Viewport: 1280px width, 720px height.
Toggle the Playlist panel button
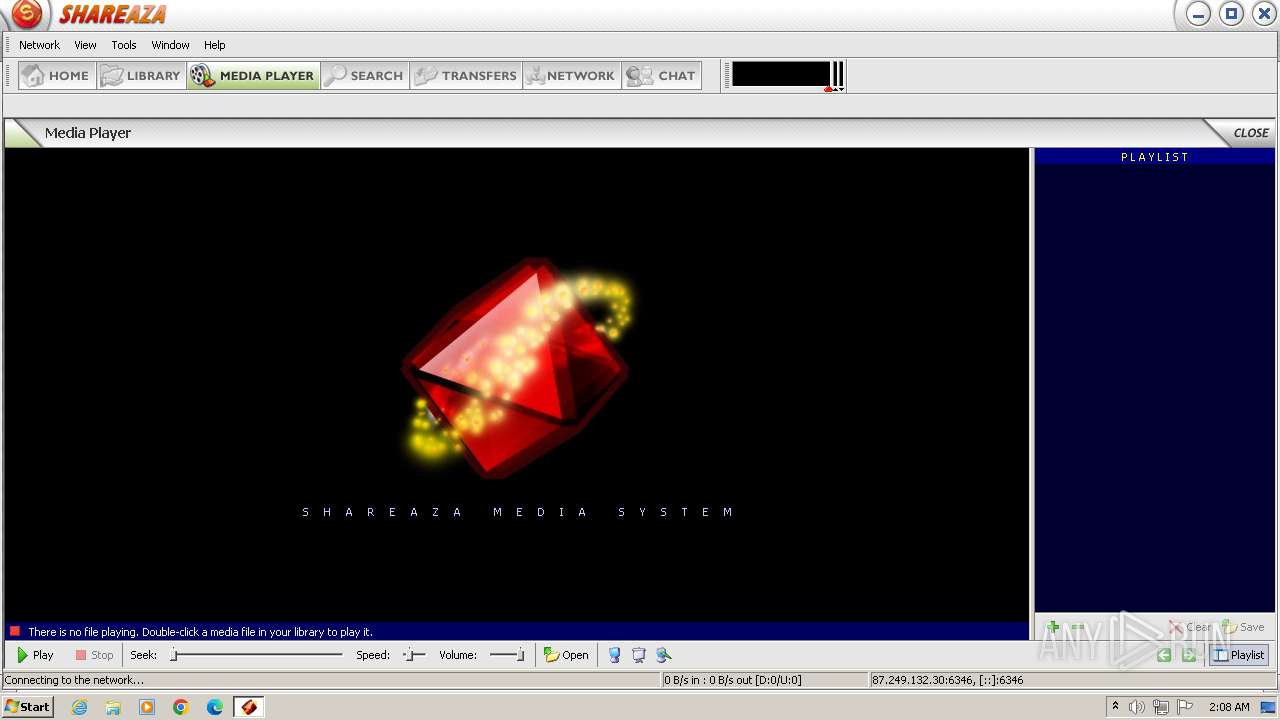[x=1239, y=655]
